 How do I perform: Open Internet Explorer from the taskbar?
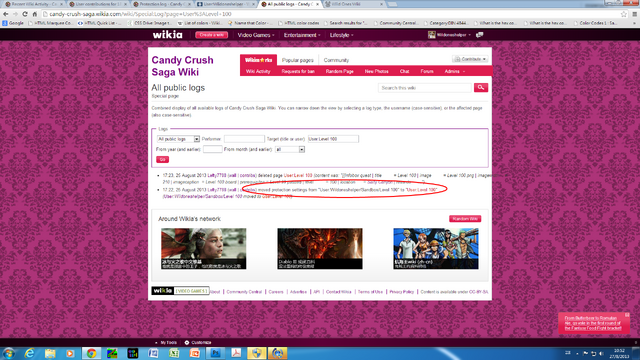[29, 353]
